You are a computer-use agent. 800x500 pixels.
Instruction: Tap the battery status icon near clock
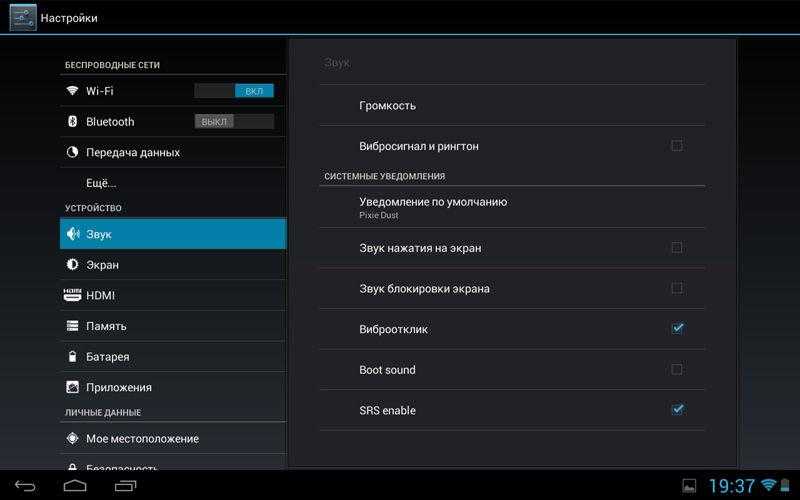coord(785,485)
